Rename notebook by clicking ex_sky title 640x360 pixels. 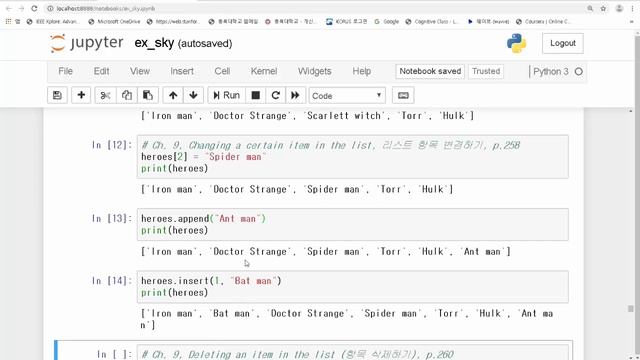click(154, 43)
